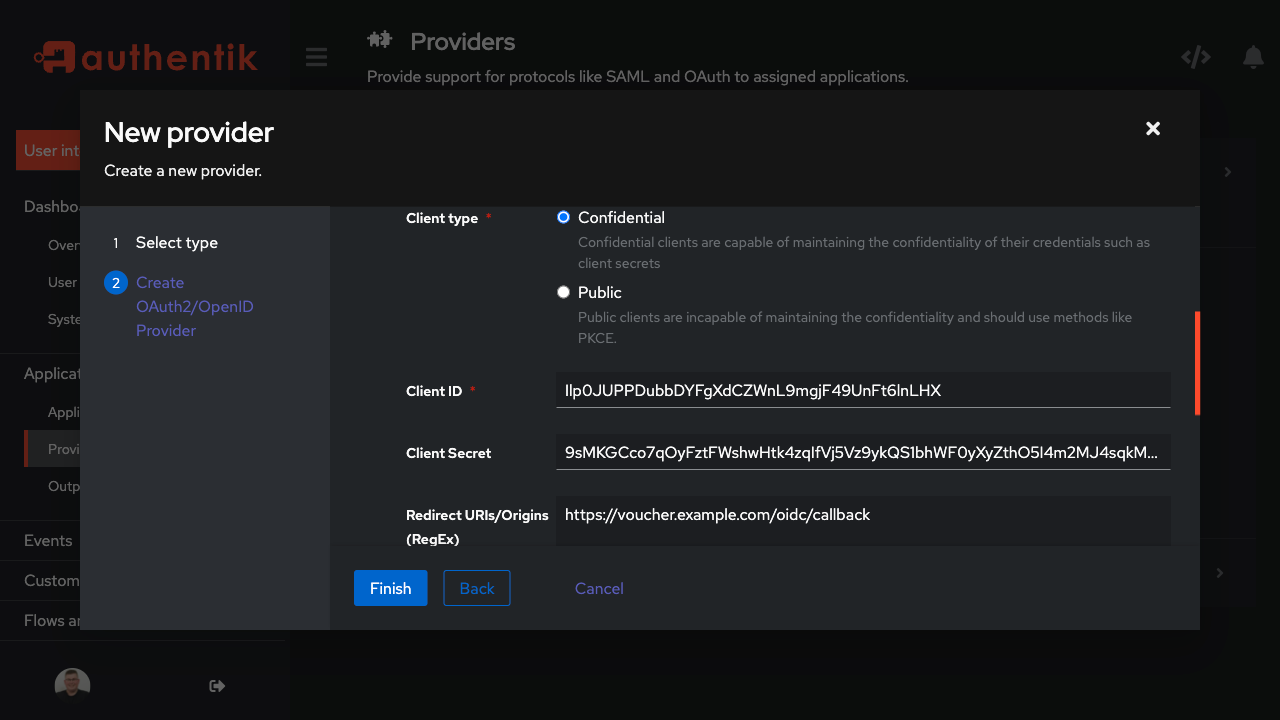Viewport: 1280px width, 720px height.
Task: Click Finish to create the provider
Action: pyautogui.click(x=390, y=588)
